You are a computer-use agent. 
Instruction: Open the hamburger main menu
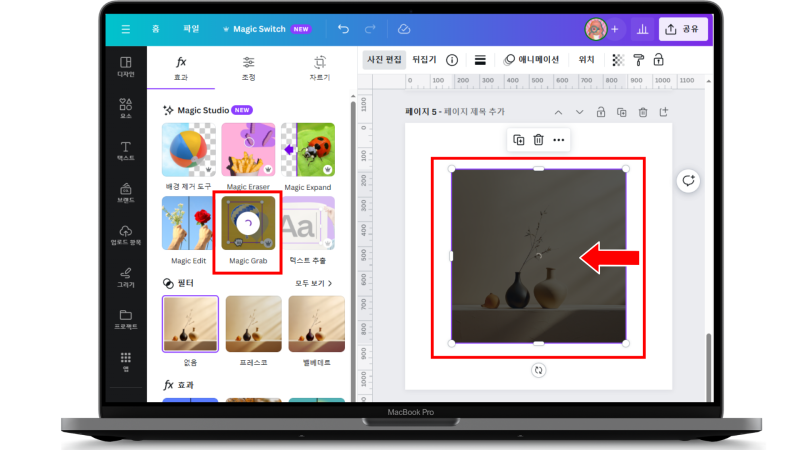(126, 29)
